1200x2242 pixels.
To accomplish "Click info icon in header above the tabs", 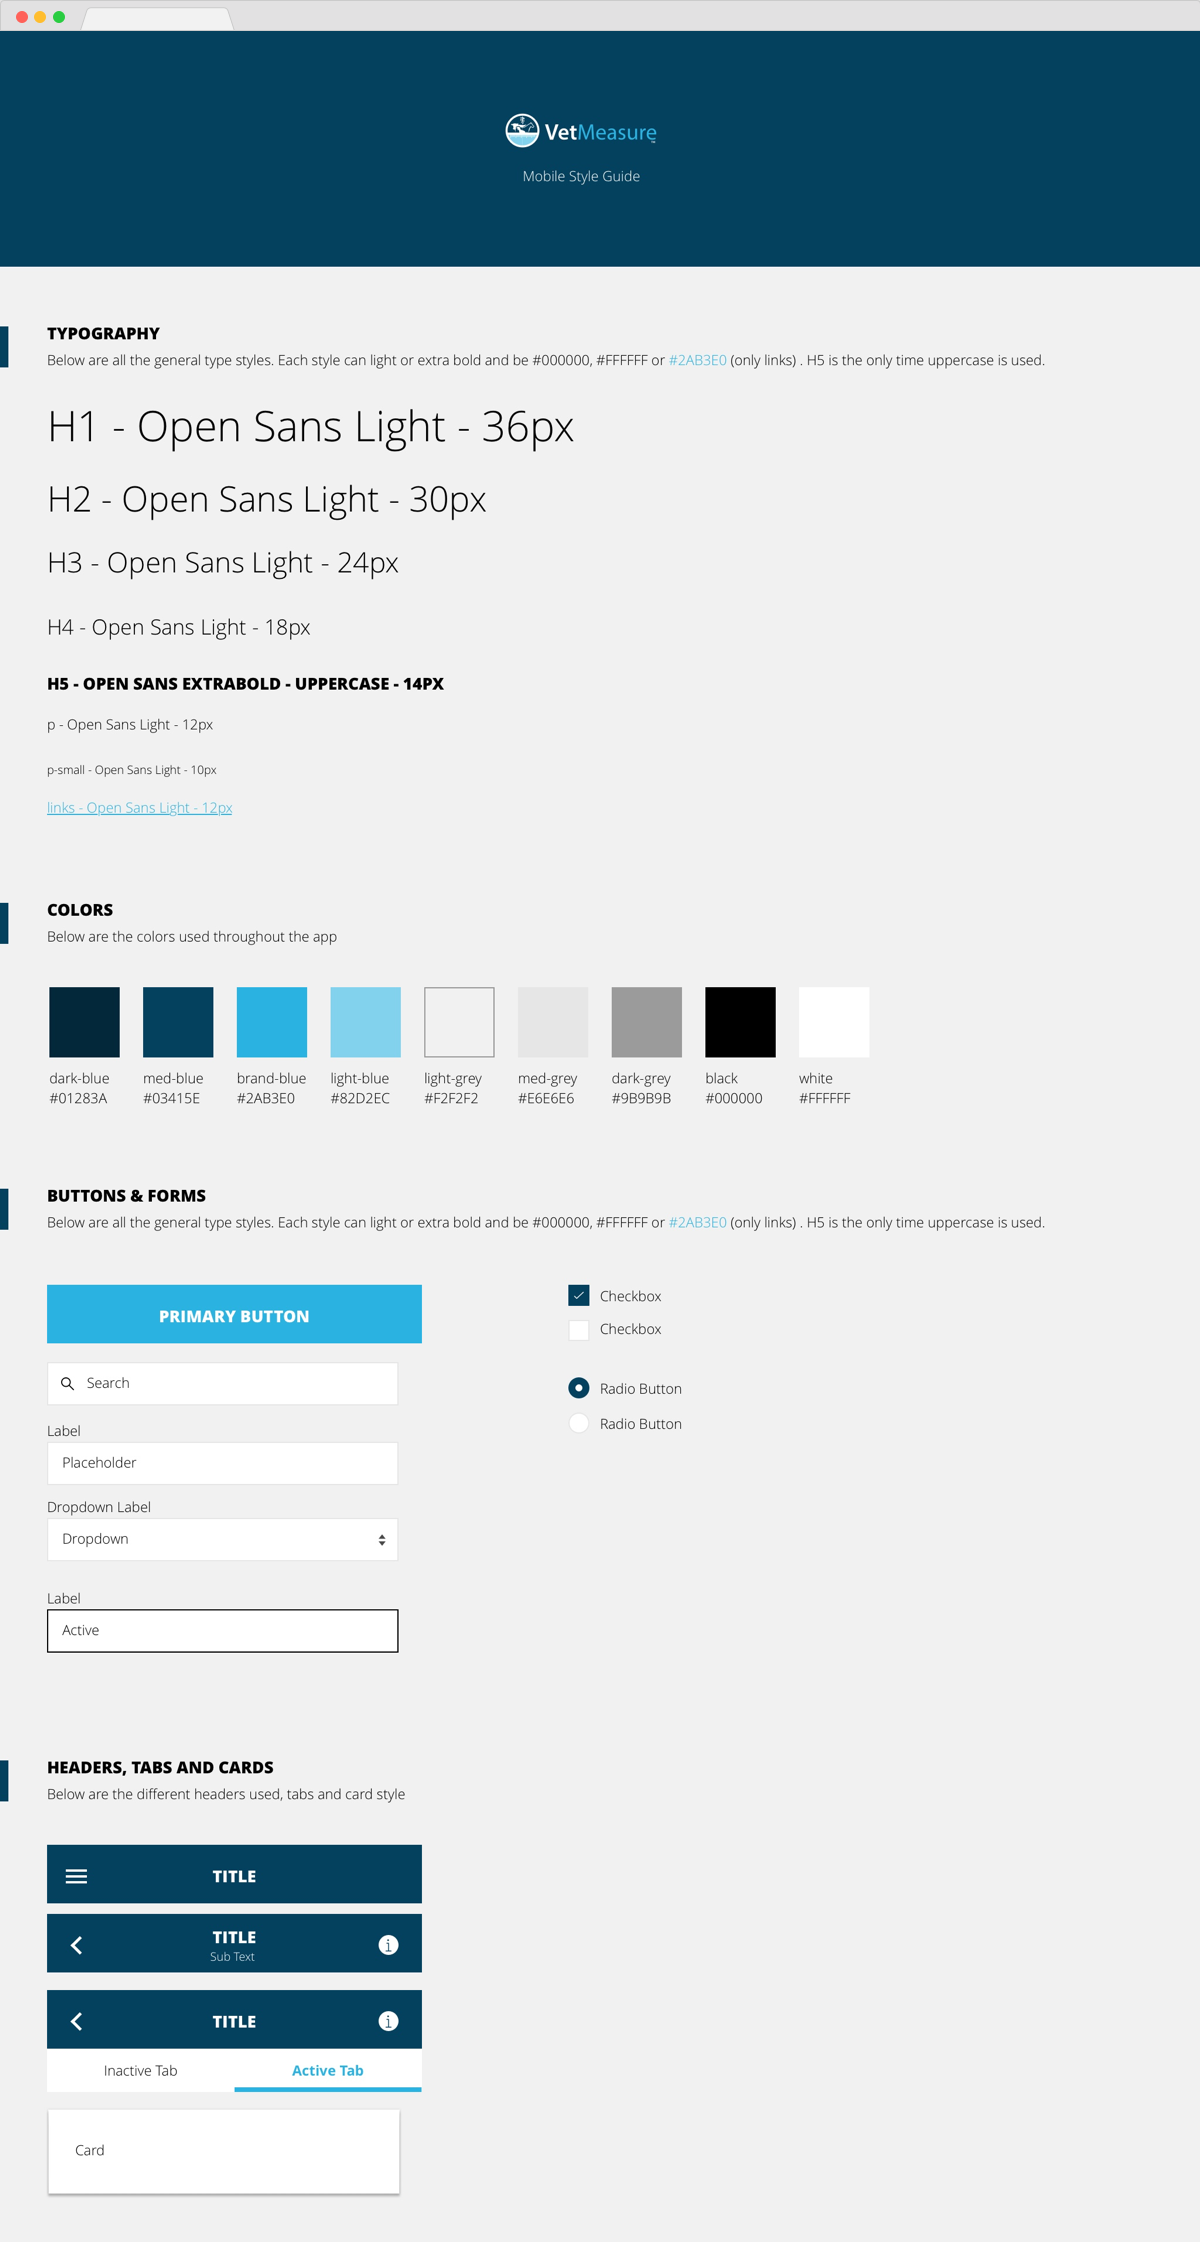I will pos(389,2021).
